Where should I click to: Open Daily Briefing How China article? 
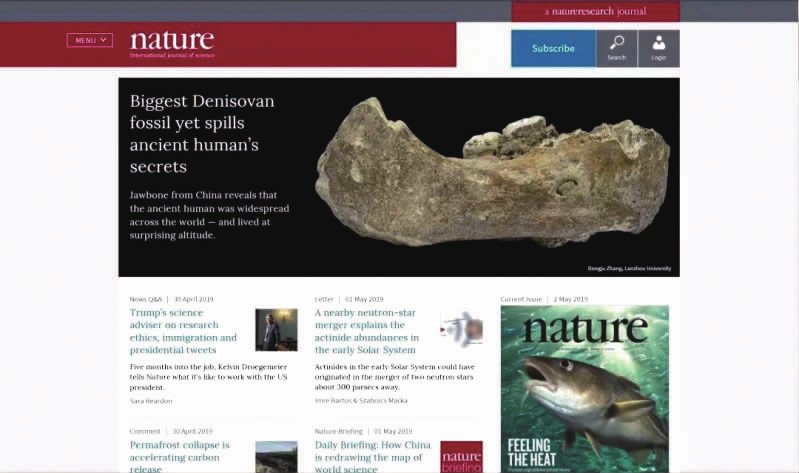click(x=373, y=457)
